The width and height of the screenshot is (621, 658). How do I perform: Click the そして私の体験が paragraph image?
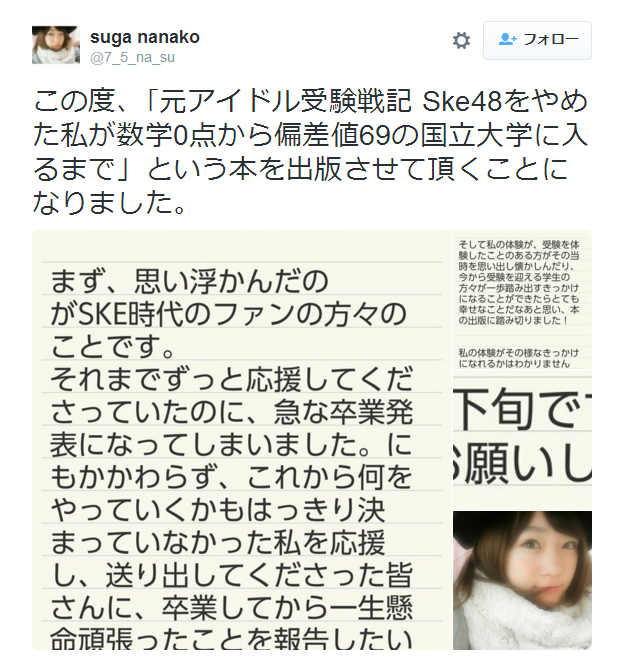tap(519, 282)
